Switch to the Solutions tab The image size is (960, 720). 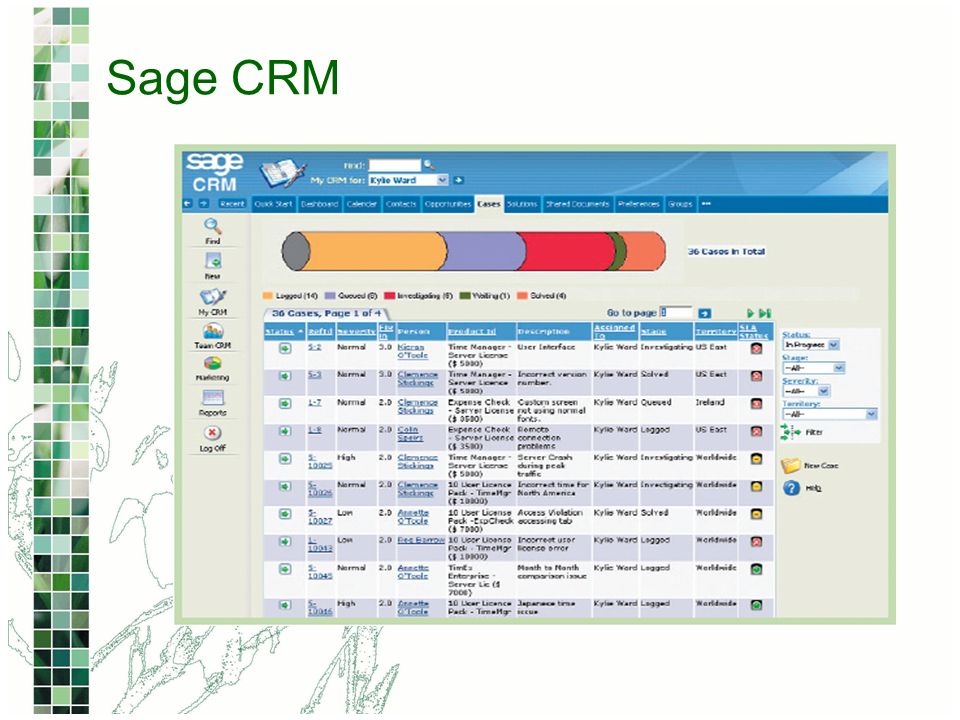point(522,204)
